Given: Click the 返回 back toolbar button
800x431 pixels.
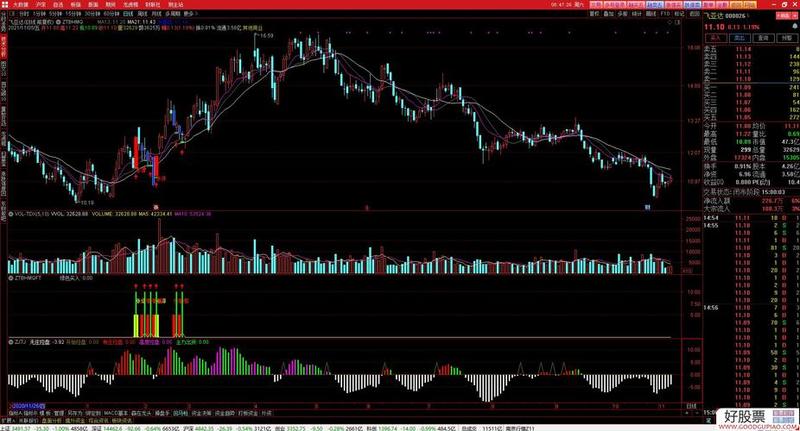Looking at the screenshot, I should coord(694,14).
